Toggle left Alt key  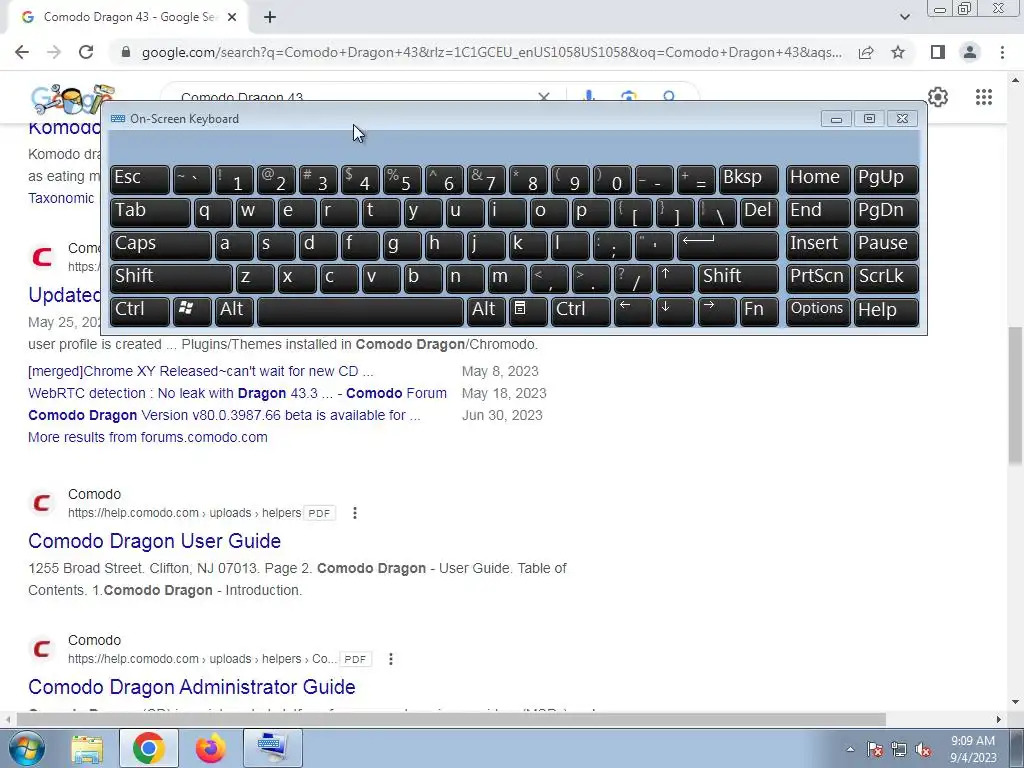click(x=234, y=312)
